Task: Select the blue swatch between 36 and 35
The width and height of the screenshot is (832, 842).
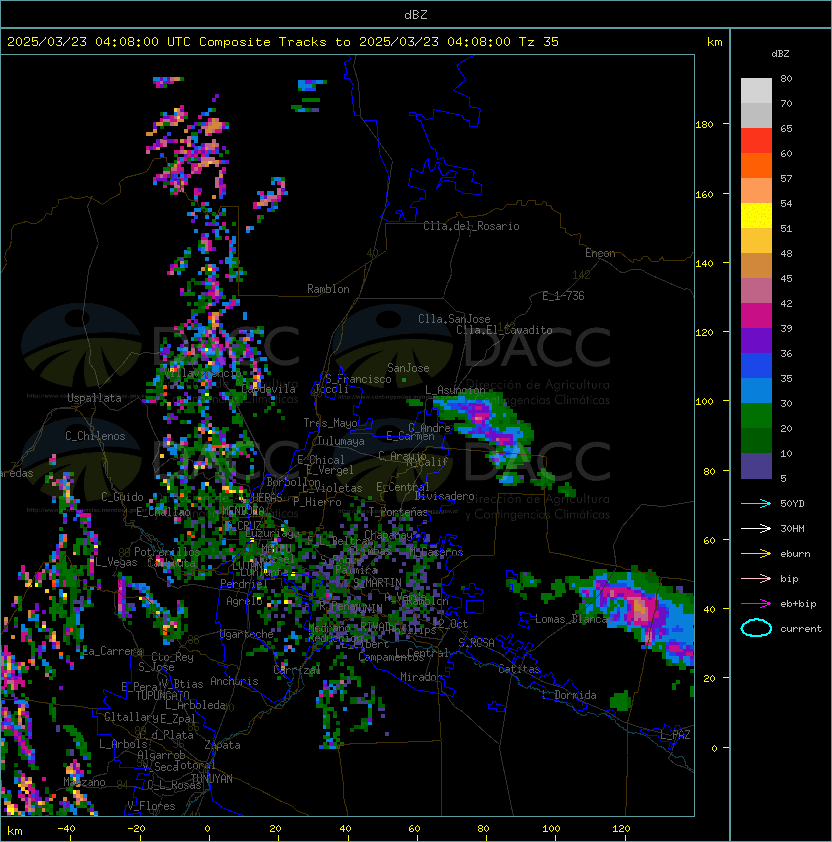Action: pos(756,366)
